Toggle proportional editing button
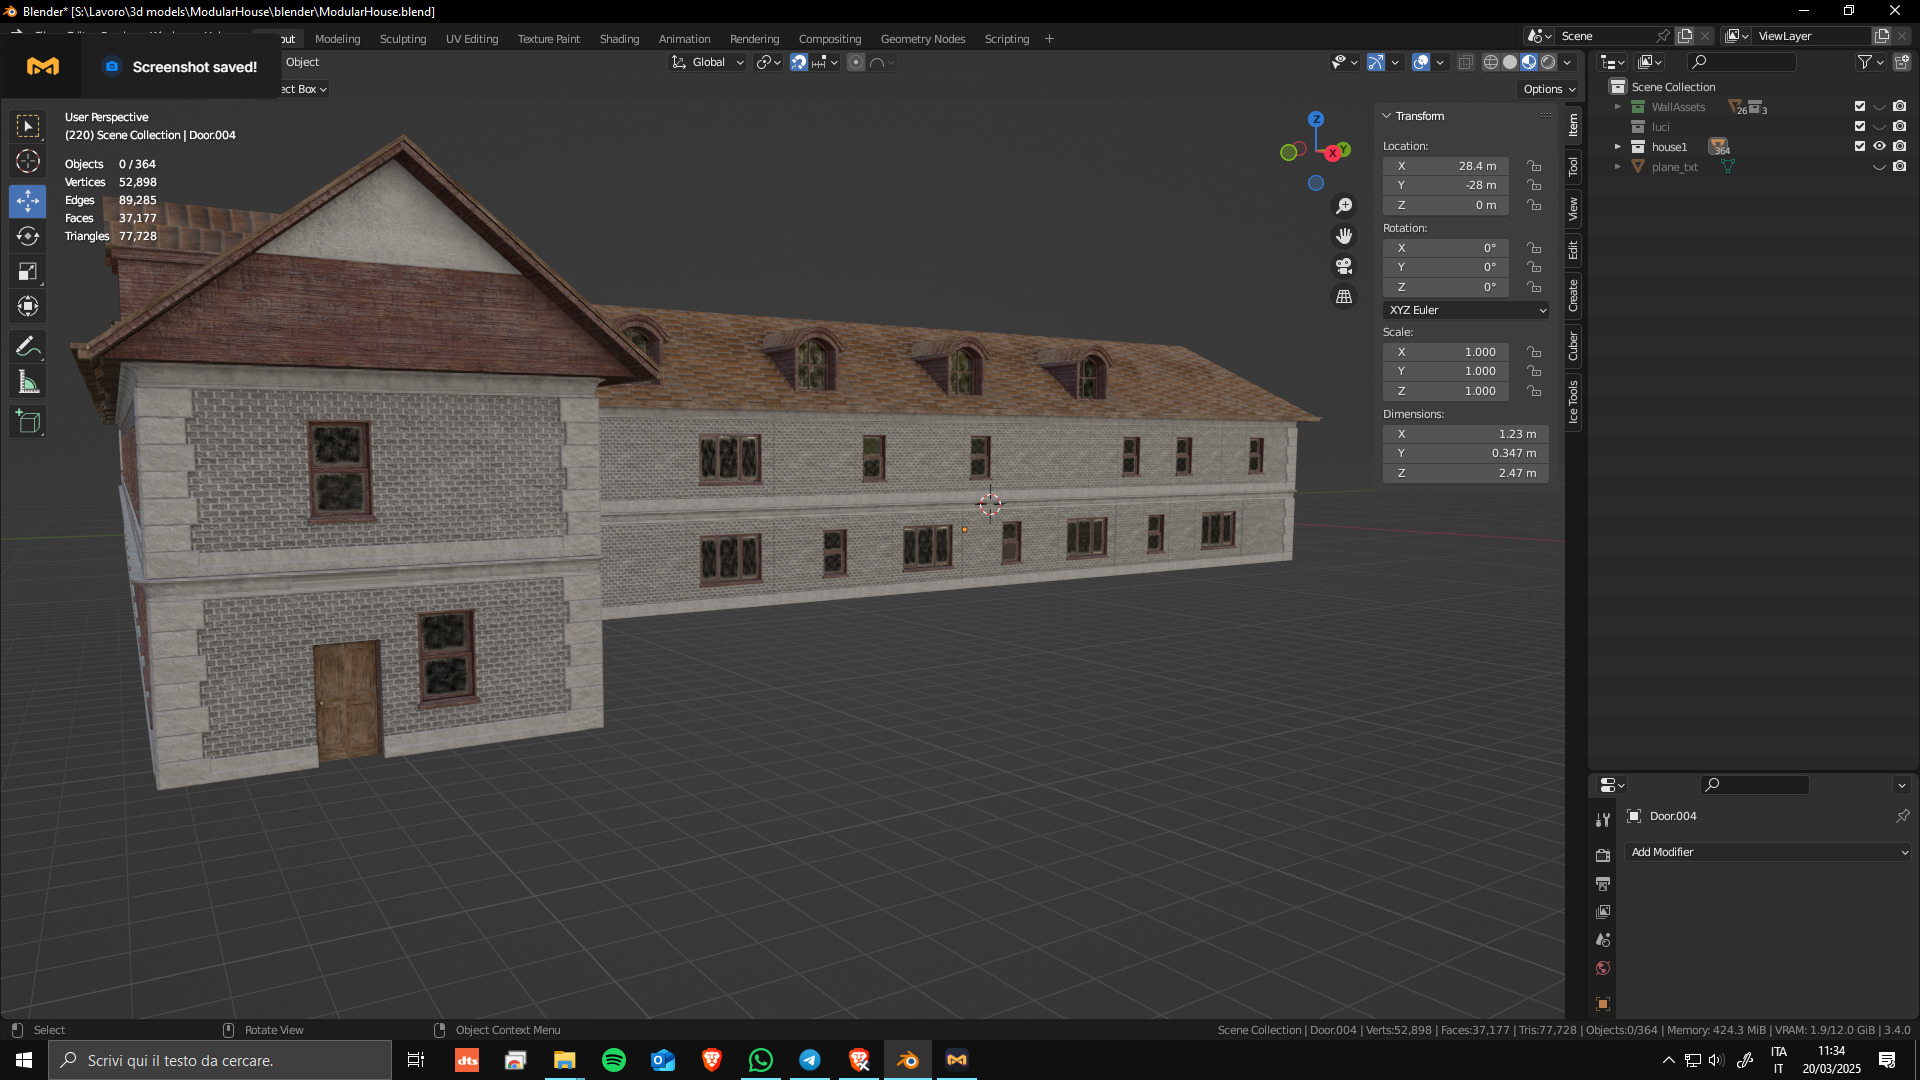Image resolution: width=1920 pixels, height=1080 pixels. (856, 62)
